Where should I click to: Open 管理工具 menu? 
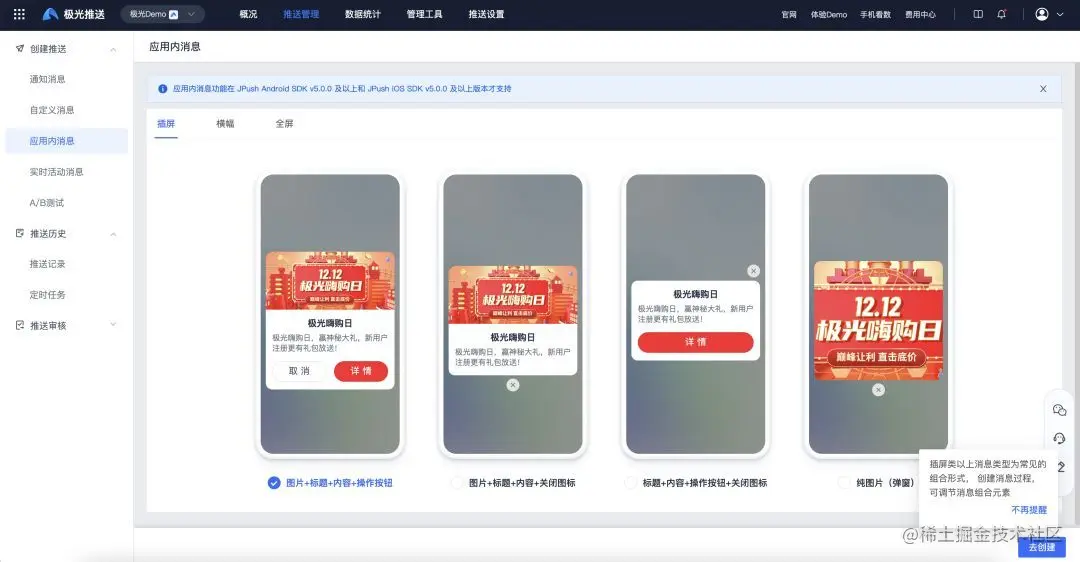(x=424, y=14)
